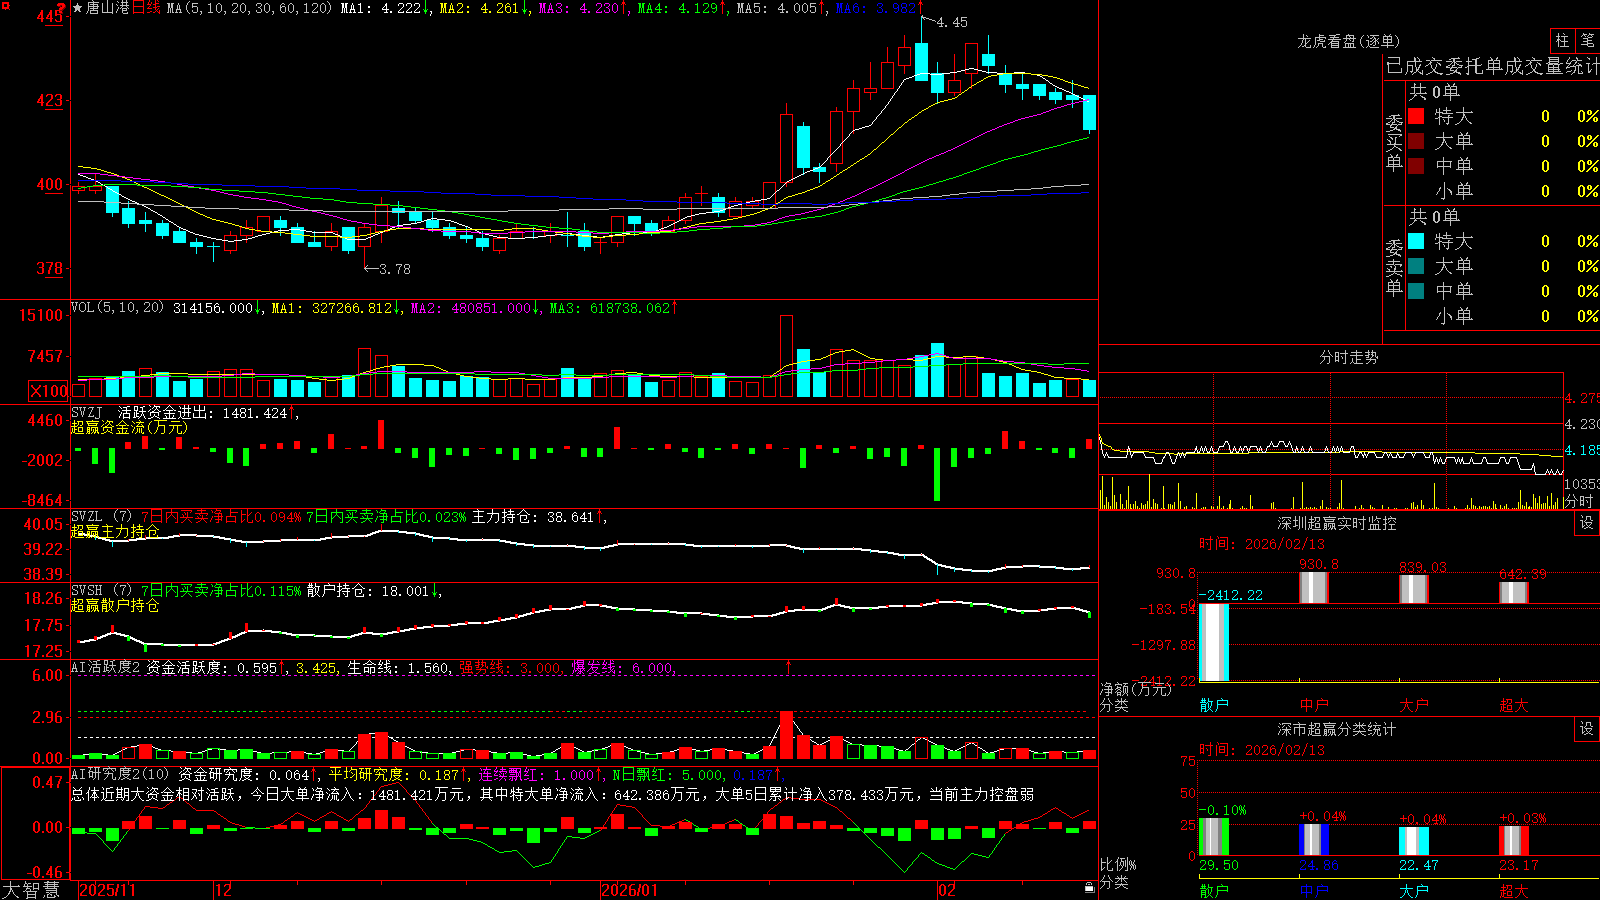Select 中户 category in 深市超赢分类统计 chart

(x=1314, y=890)
